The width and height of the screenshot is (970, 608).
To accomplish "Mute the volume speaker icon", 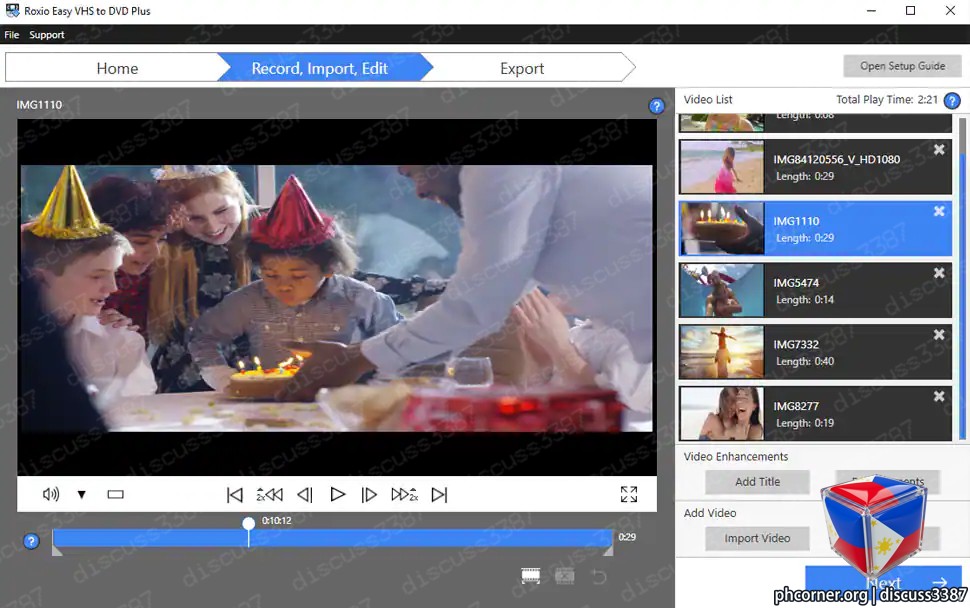I will 51,494.
